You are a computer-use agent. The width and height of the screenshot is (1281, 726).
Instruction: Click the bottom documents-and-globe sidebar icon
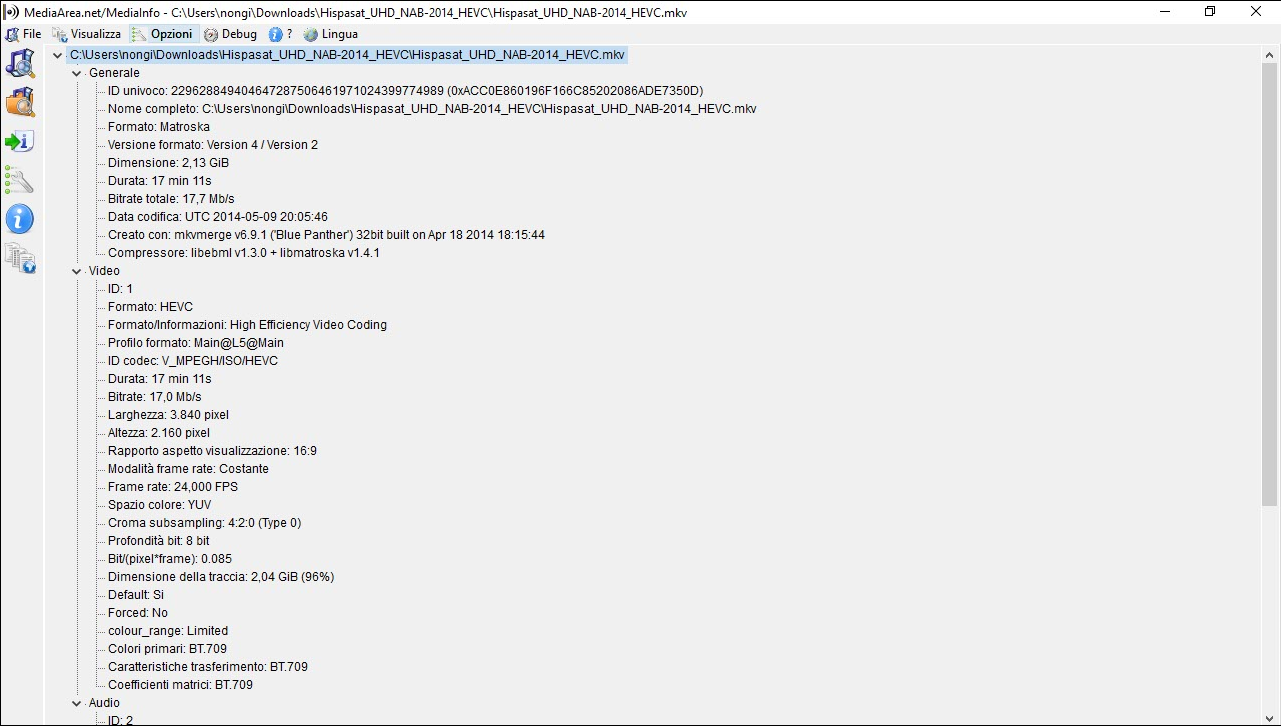pyautogui.click(x=20, y=258)
